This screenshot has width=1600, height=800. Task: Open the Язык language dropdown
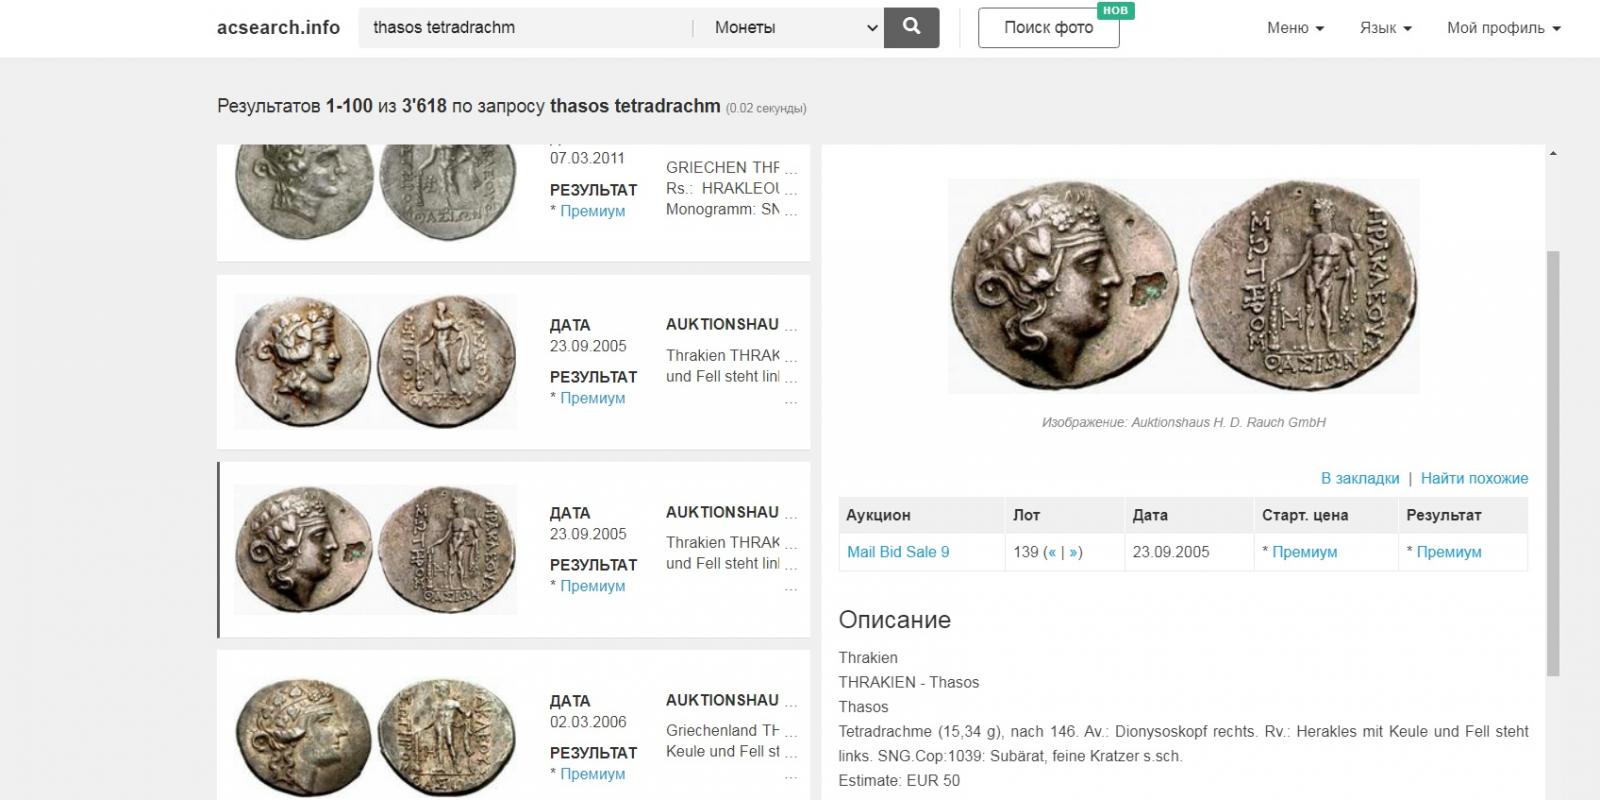pyautogui.click(x=1385, y=28)
